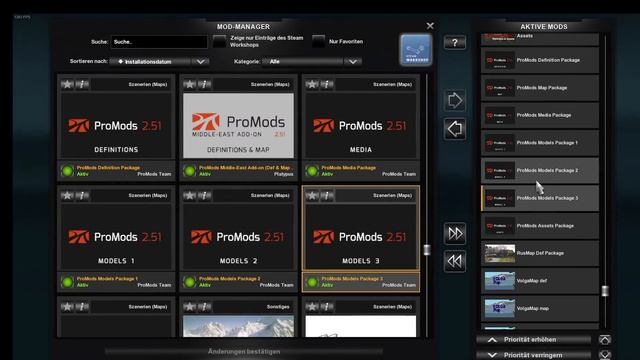Deactivate all mods with double left arrows
Image resolution: width=640 pixels, height=360 pixels.
click(x=455, y=261)
